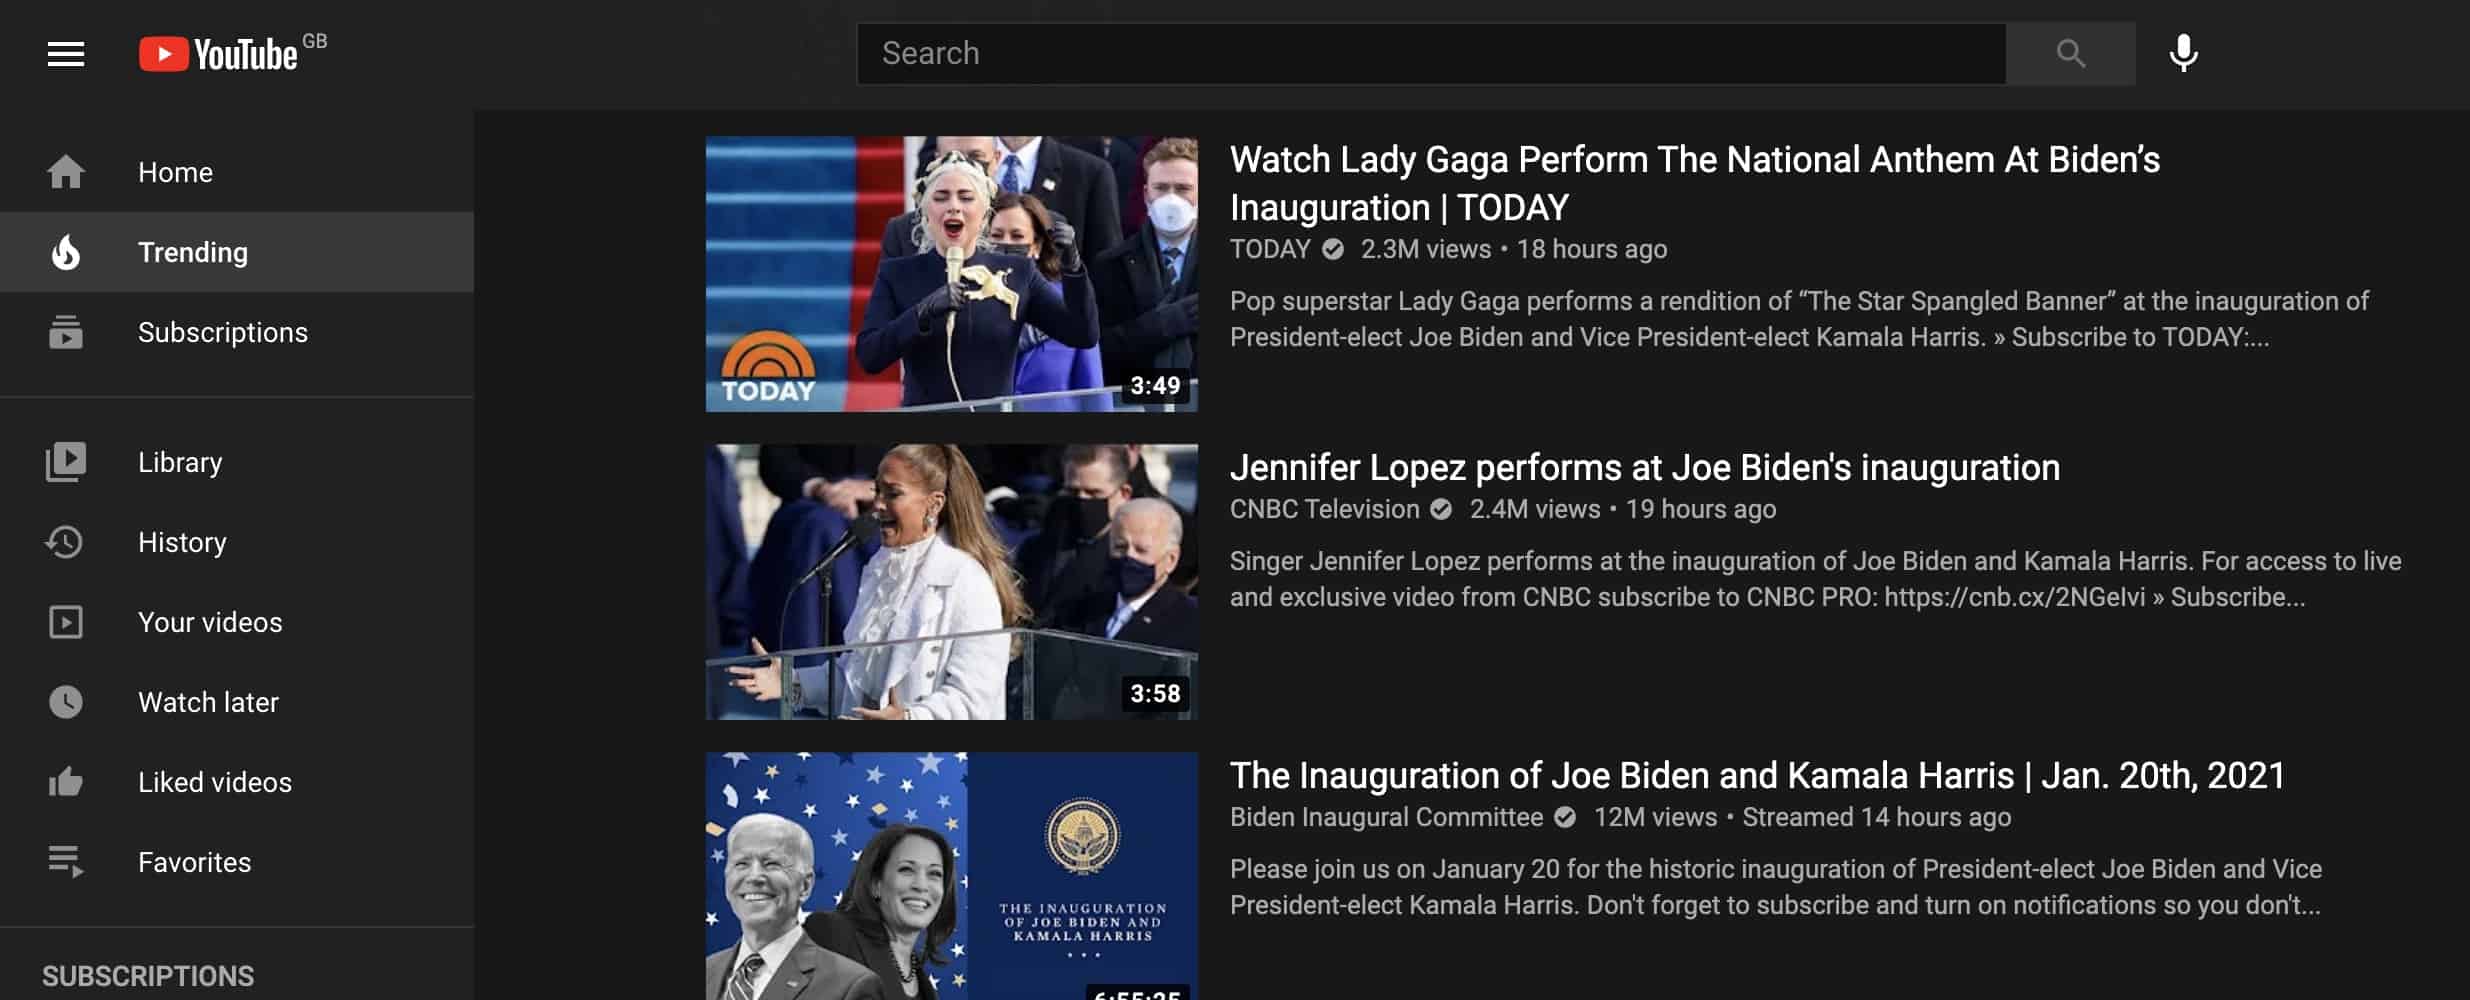Viewport: 2470px width, 1000px height.
Task: Open Inauguration of Joe Biden video title
Action: [x=1757, y=776]
